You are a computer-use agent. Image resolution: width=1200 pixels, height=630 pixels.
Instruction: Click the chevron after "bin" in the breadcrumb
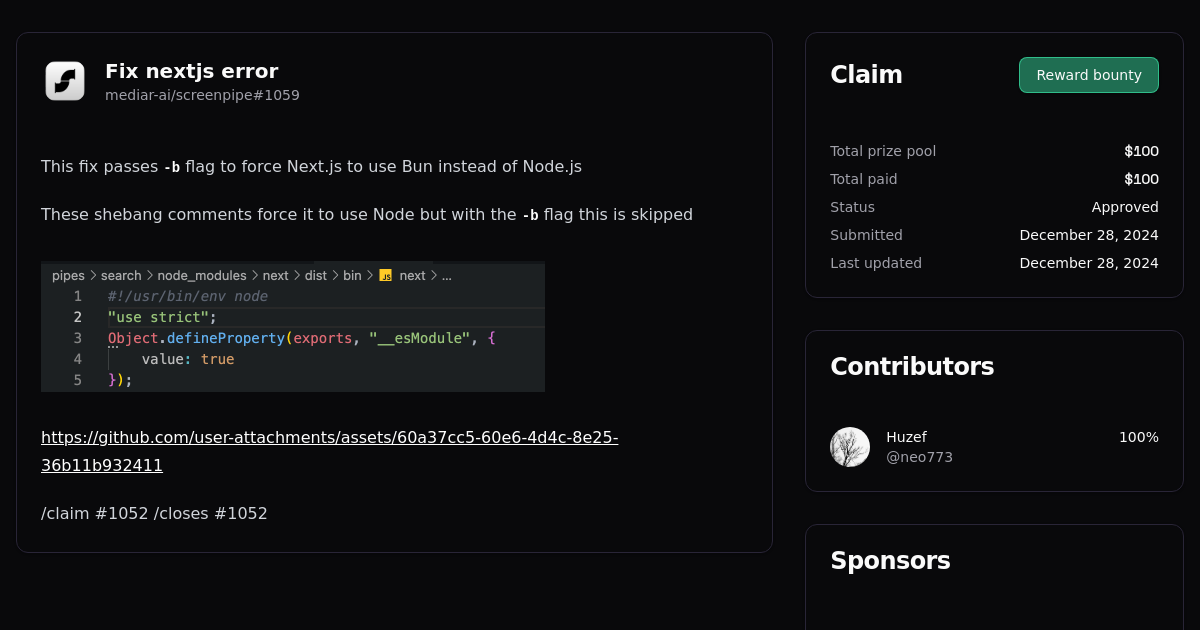371,275
